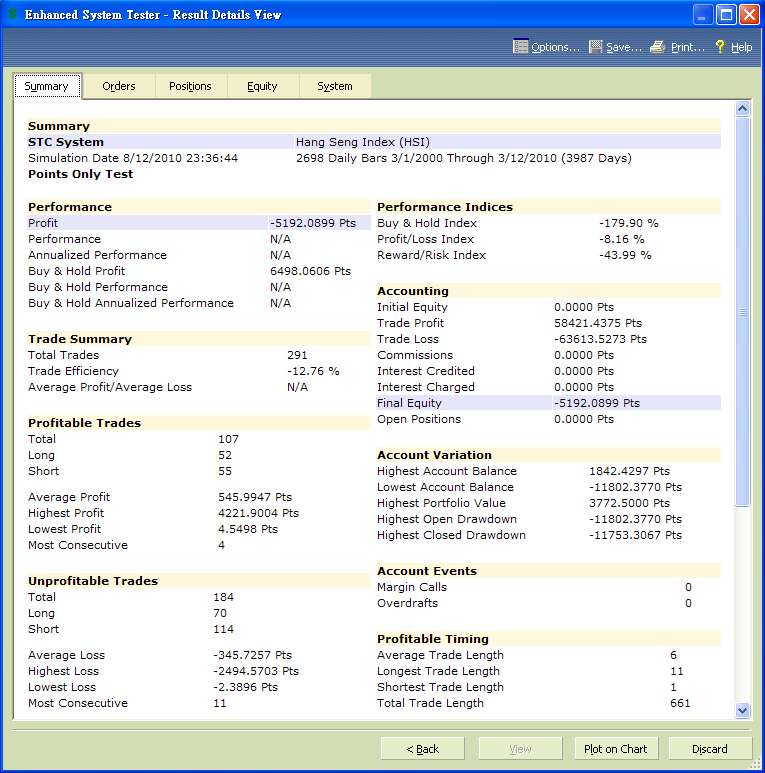Switch to the Positions tab
The image size is (765, 773).
click(190, 86)
